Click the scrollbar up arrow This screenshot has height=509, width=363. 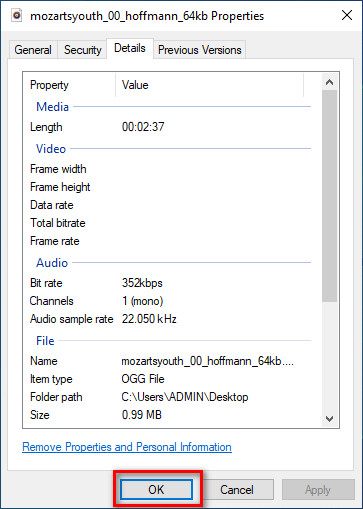pos(329,82)
